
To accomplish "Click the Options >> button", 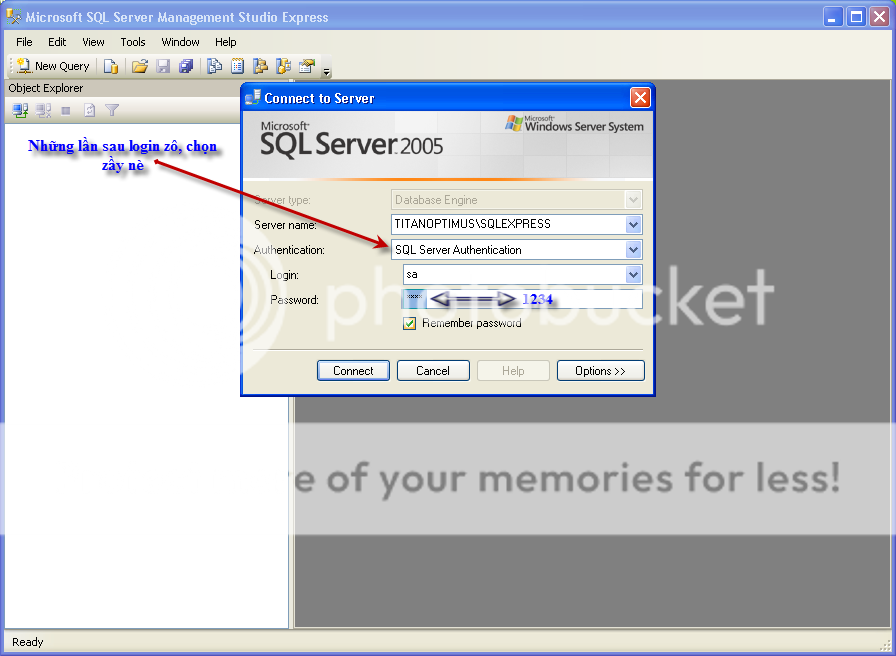I will 601,371.
